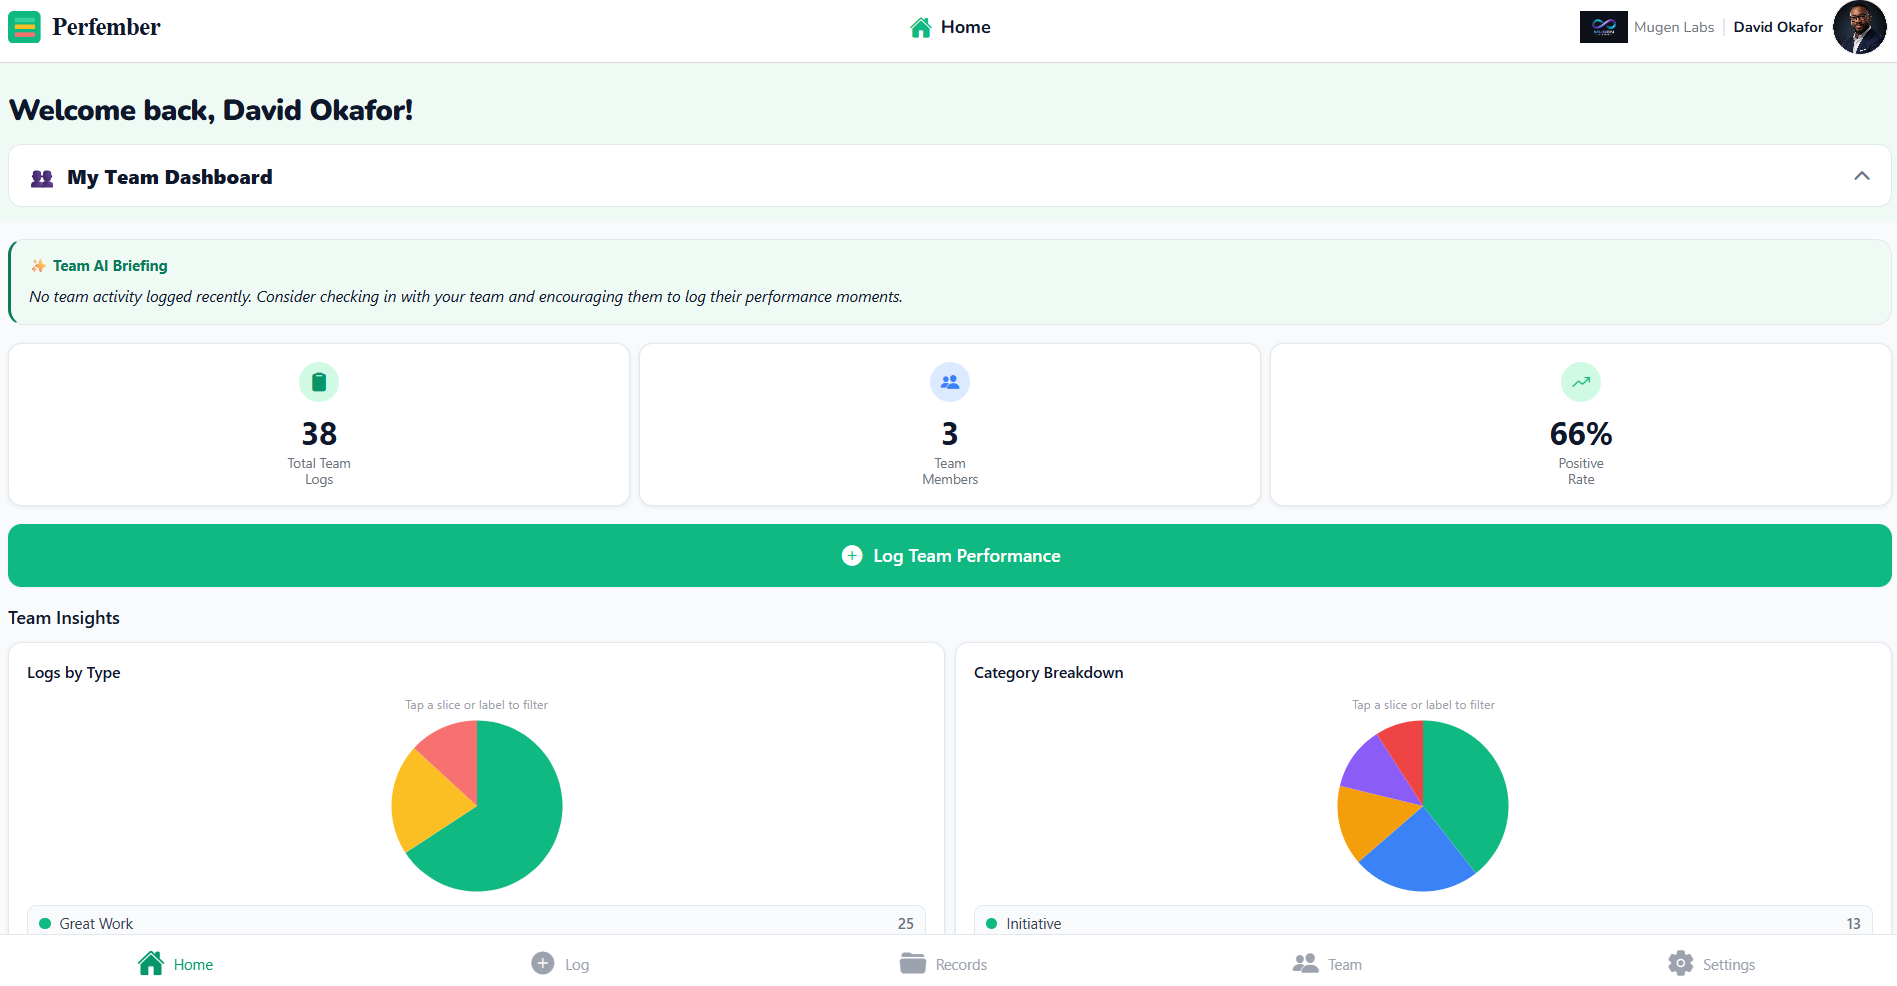Expand the Great Work legend entry
This screenshot has height=986, width=1897.
(x=473, y=923)
